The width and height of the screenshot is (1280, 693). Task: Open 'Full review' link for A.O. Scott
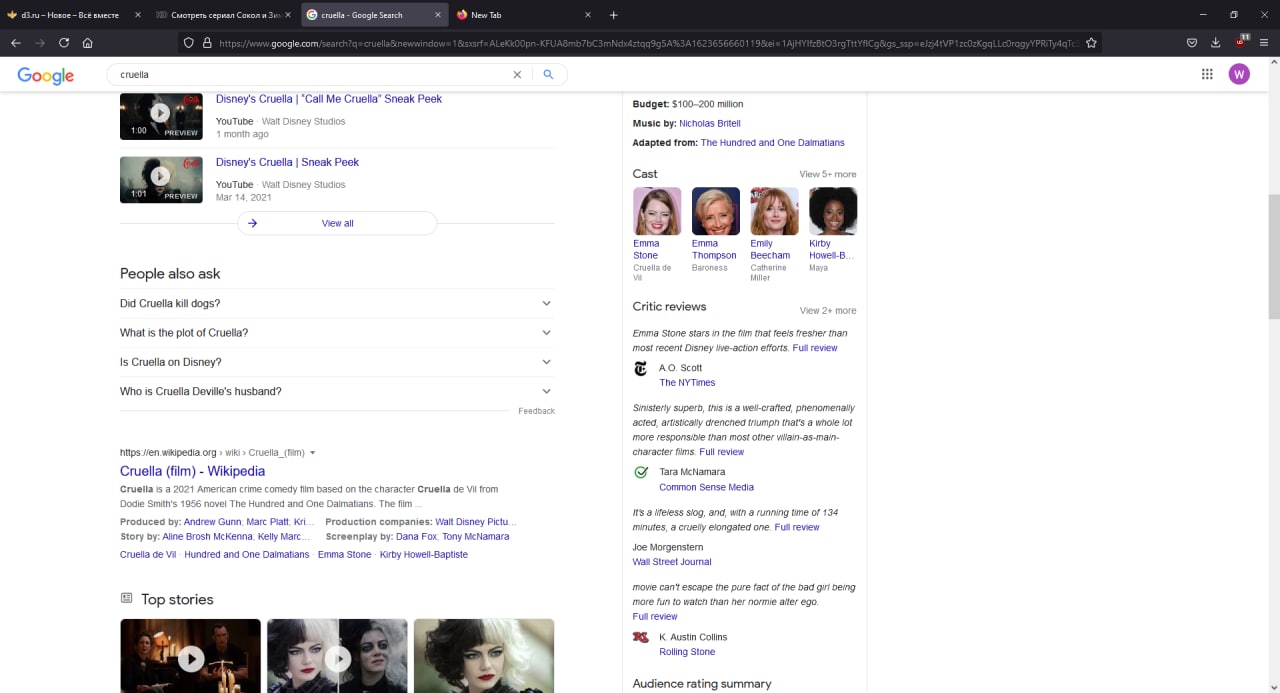pos(815,348)
